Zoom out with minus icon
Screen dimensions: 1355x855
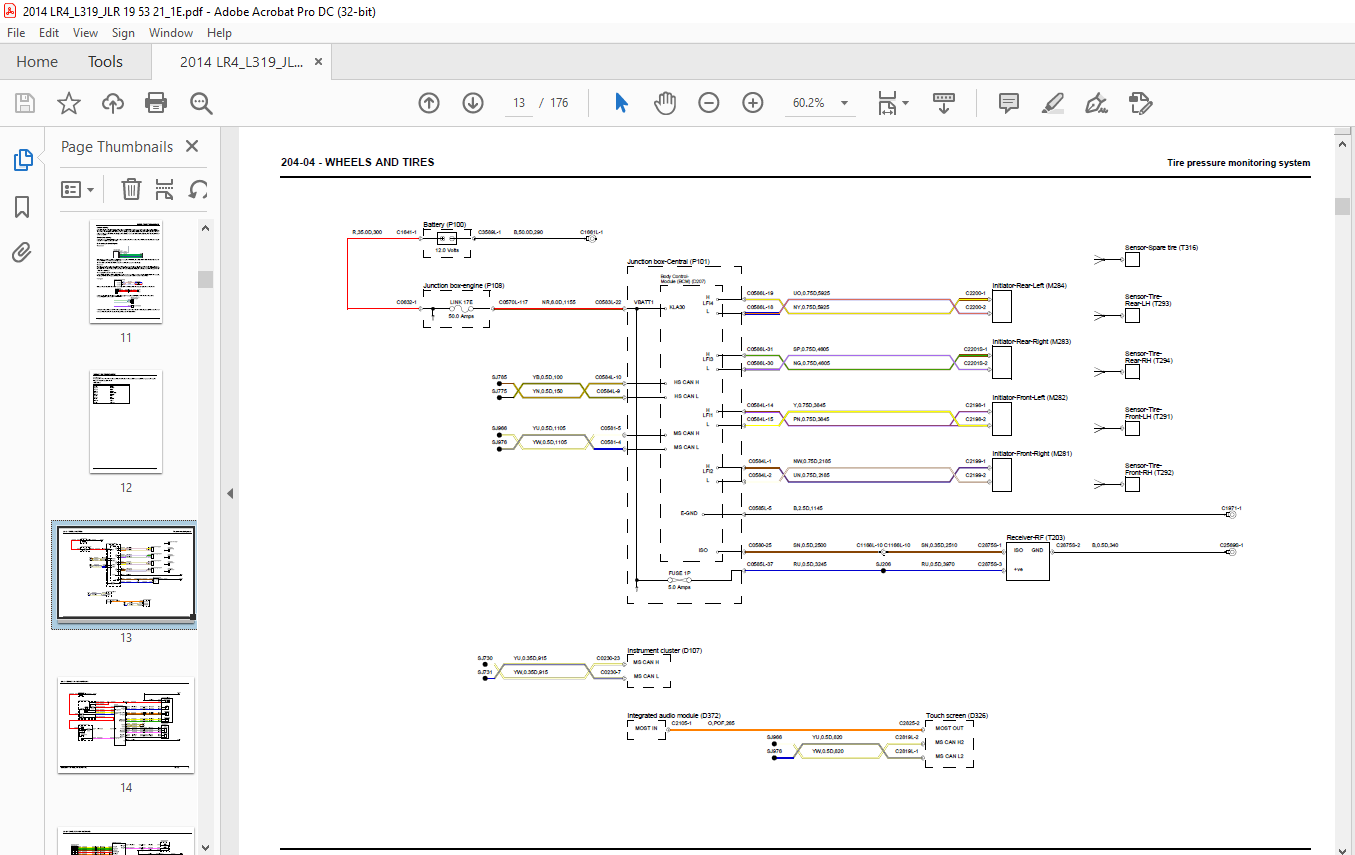click(x=709, y=103)
